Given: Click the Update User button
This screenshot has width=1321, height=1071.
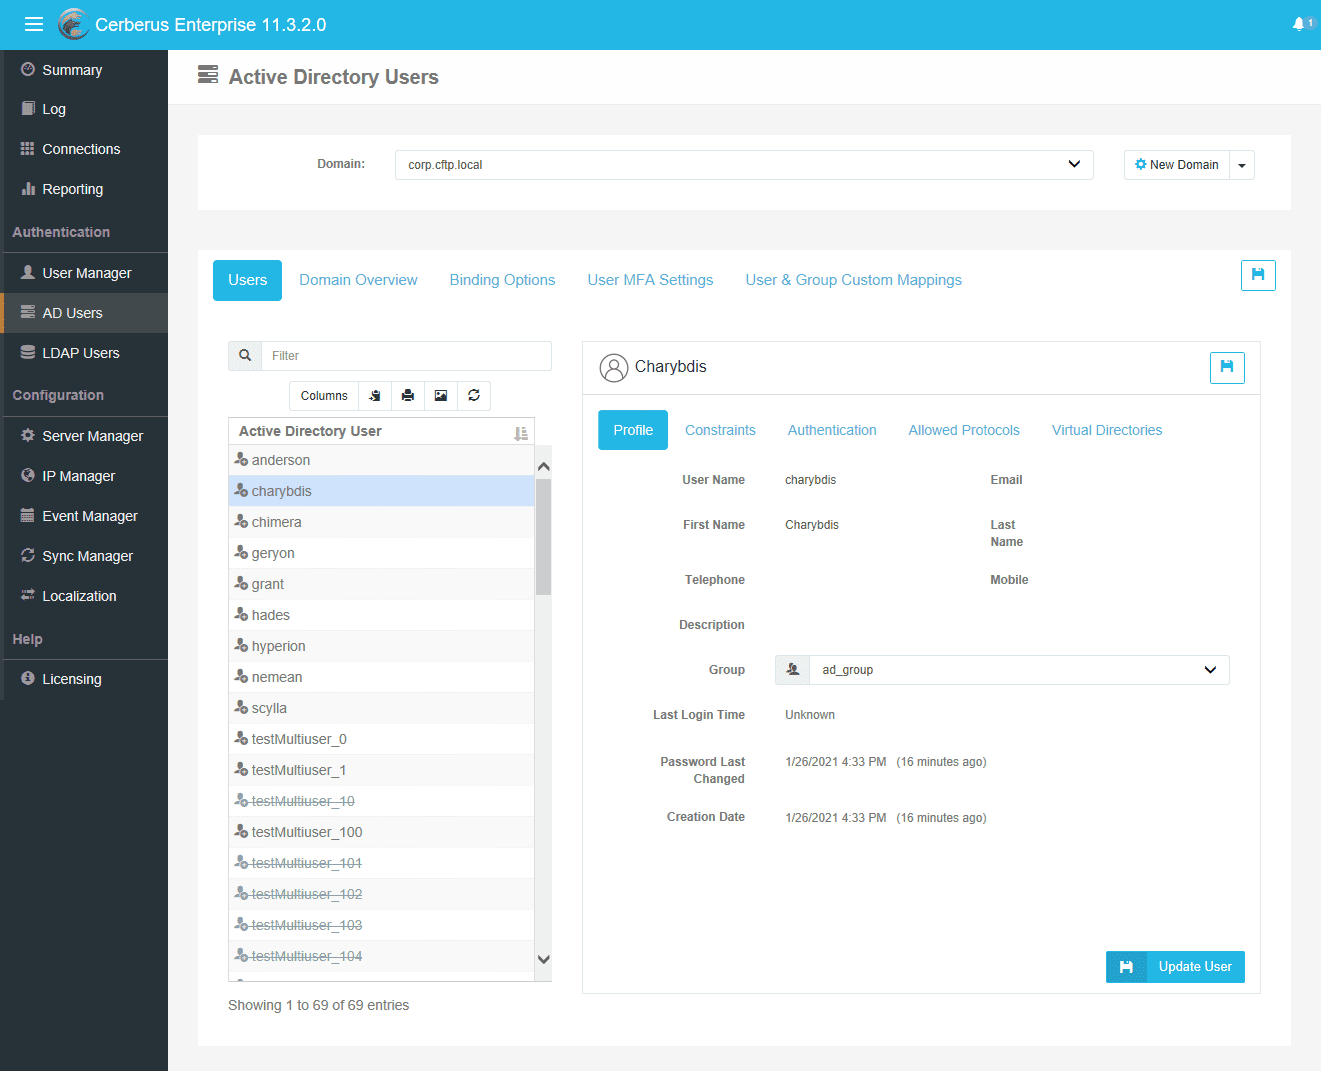Looking at the screenshot, I should click(x=1175, y=967).
